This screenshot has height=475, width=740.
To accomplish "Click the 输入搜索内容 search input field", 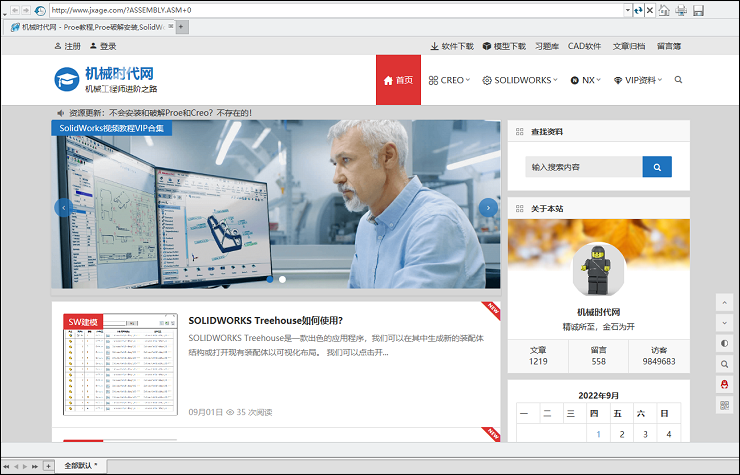I will [584, 167].
